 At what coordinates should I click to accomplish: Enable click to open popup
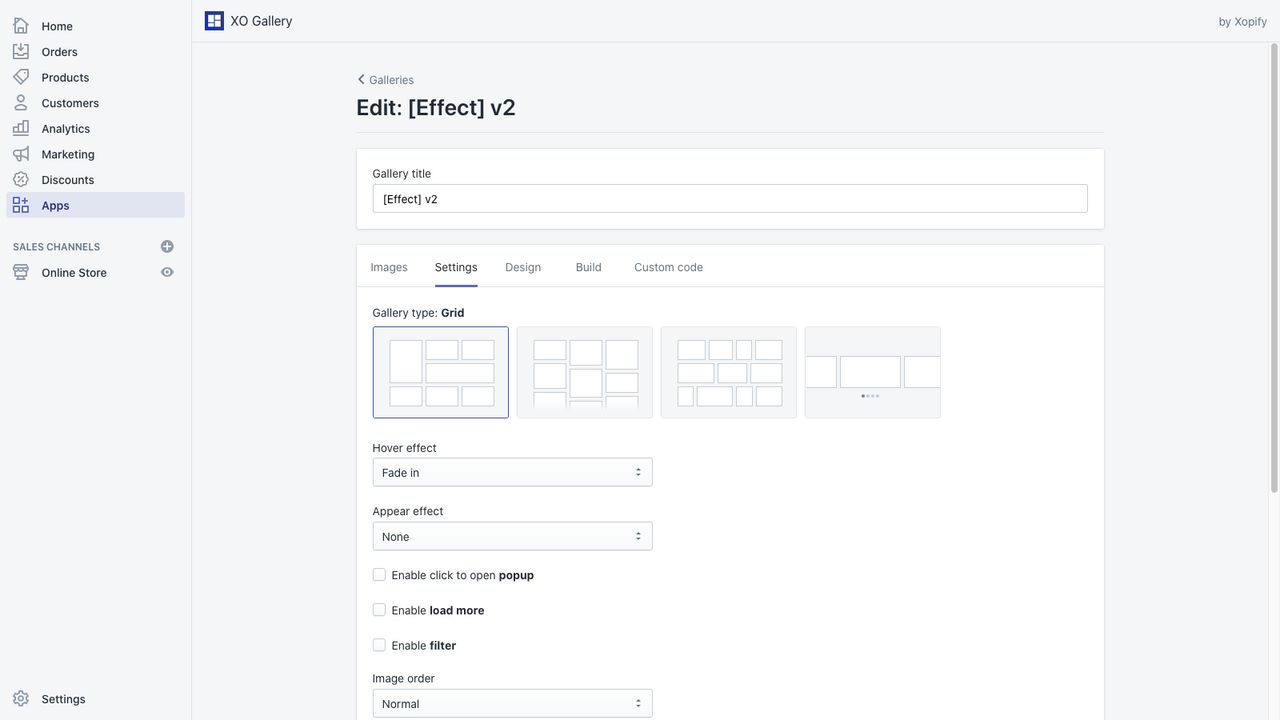click(379, 574)
